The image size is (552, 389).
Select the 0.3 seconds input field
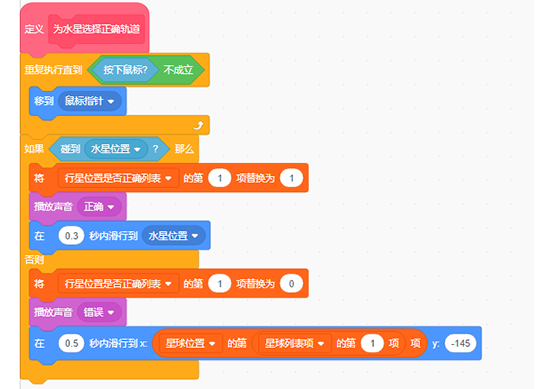point(71,236)
